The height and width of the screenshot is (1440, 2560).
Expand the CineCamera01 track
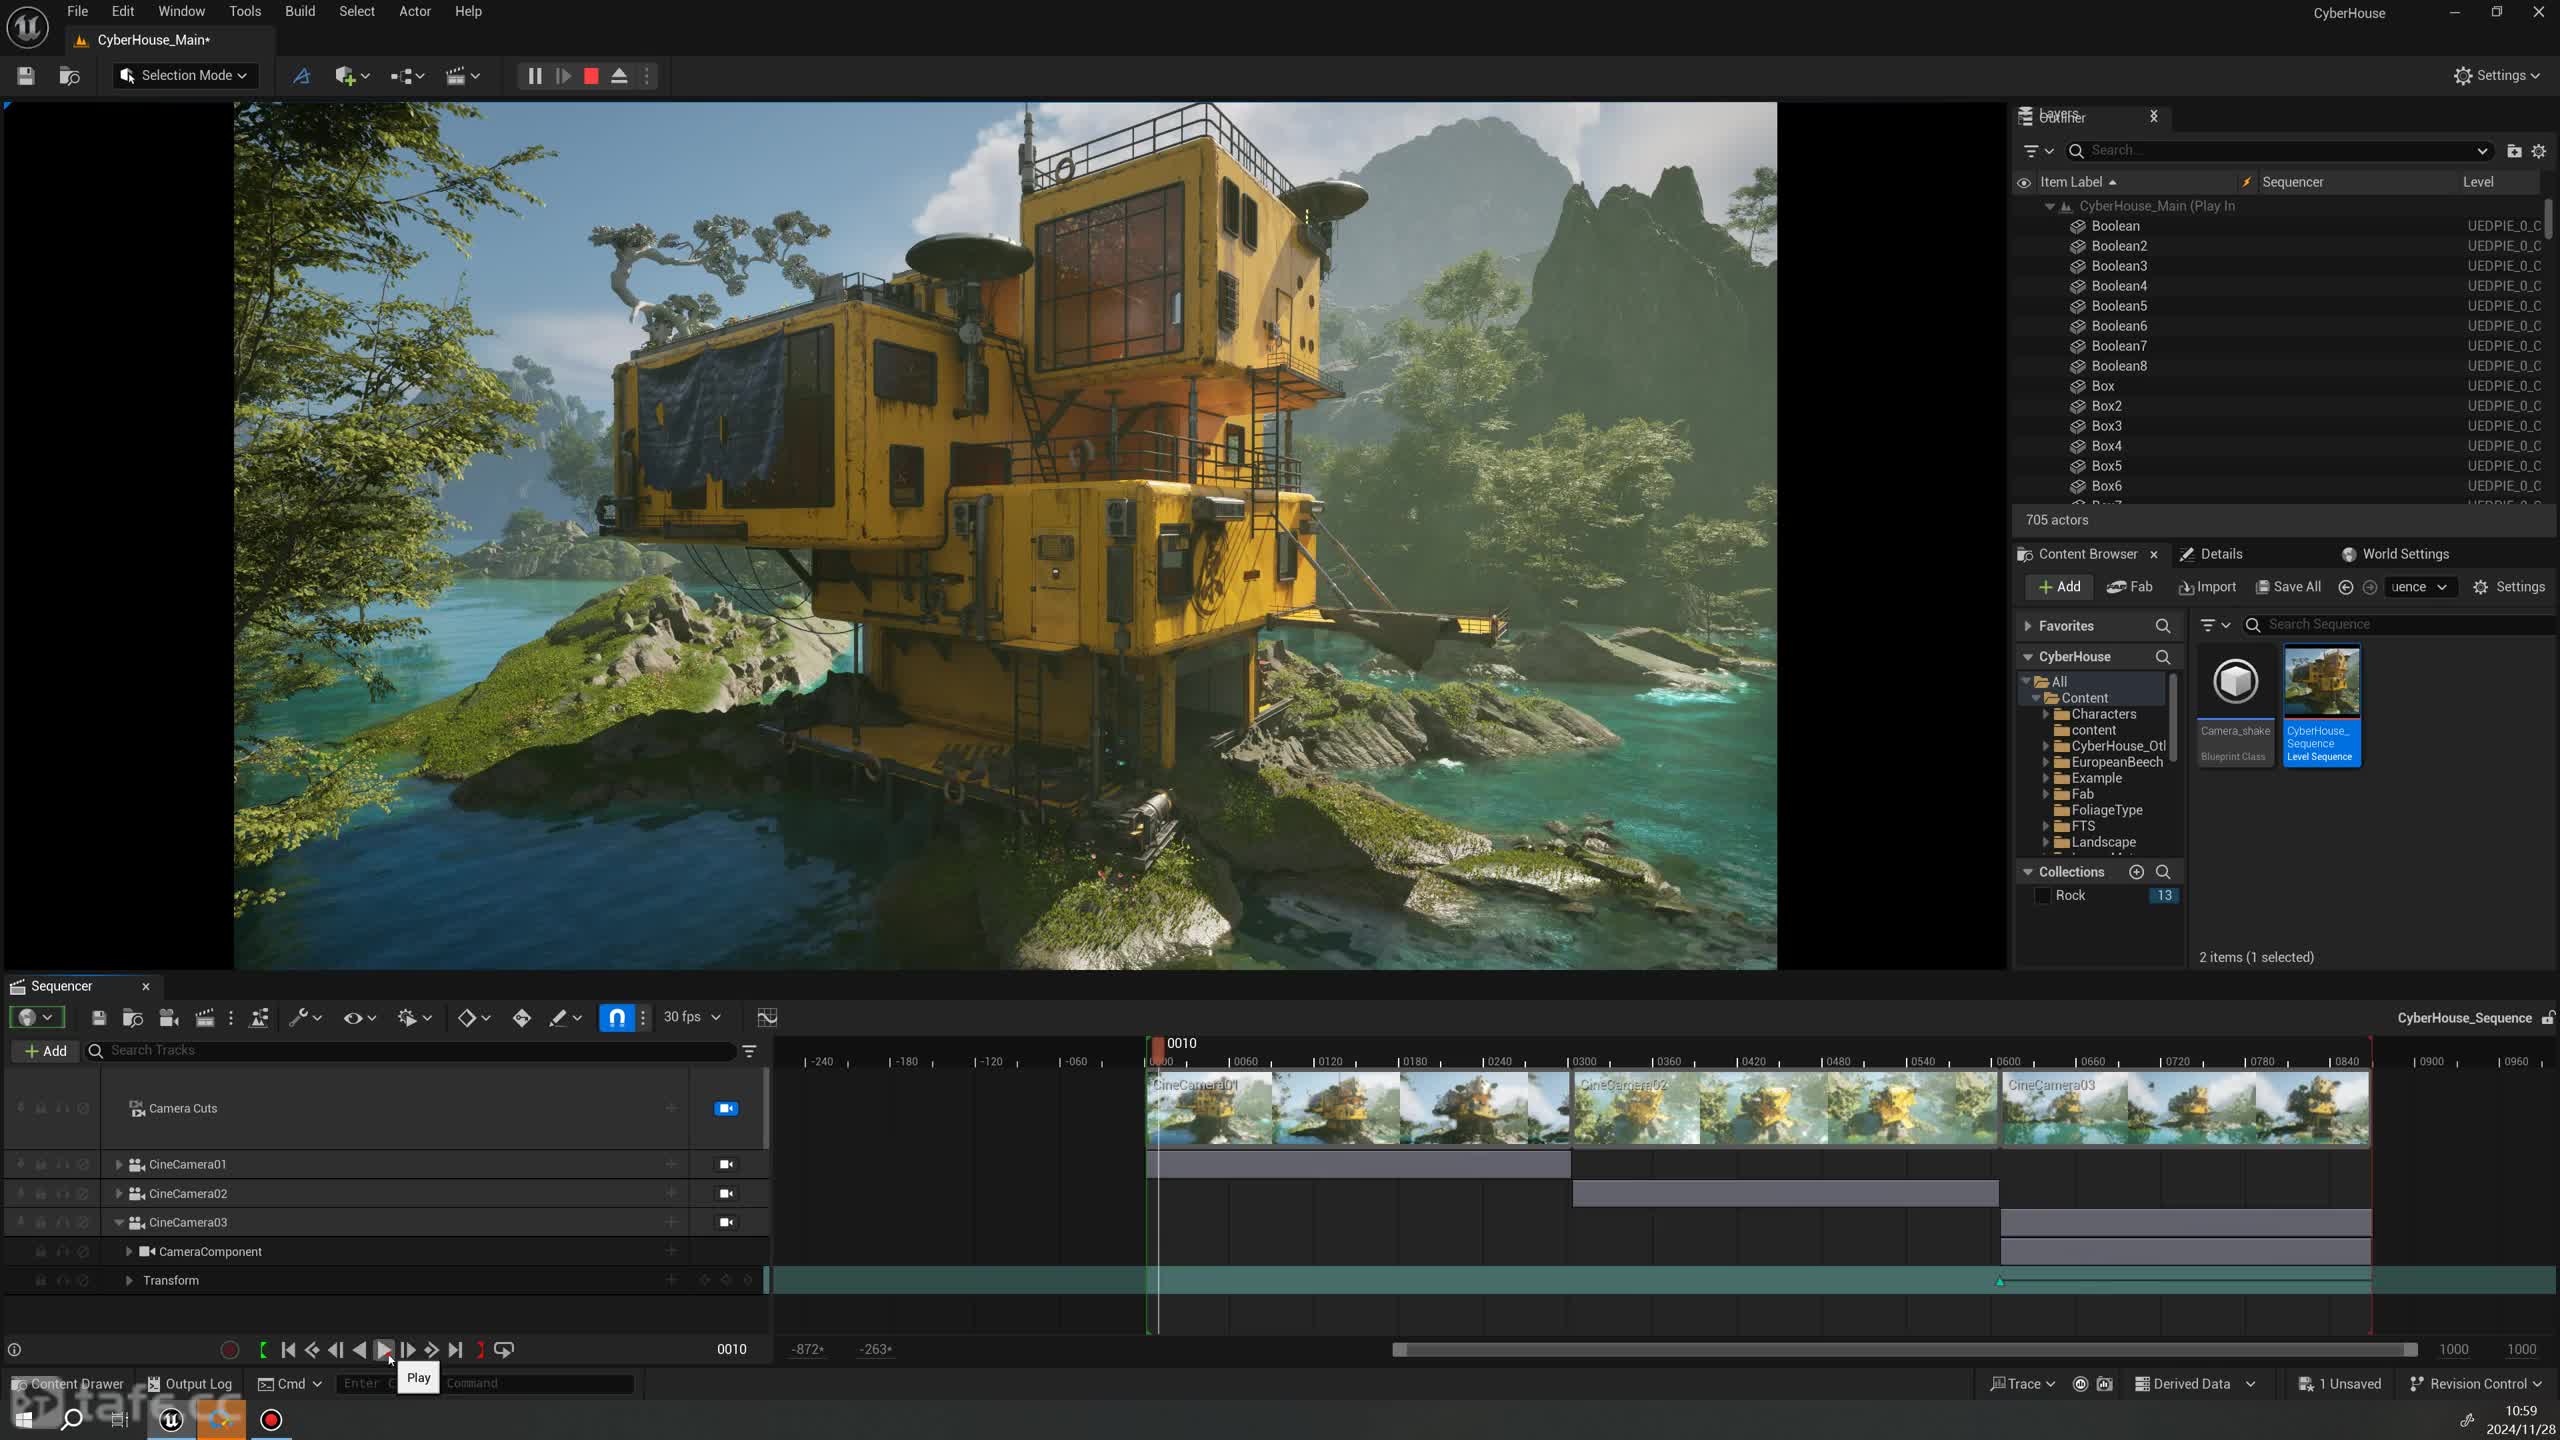(119, 1164)
